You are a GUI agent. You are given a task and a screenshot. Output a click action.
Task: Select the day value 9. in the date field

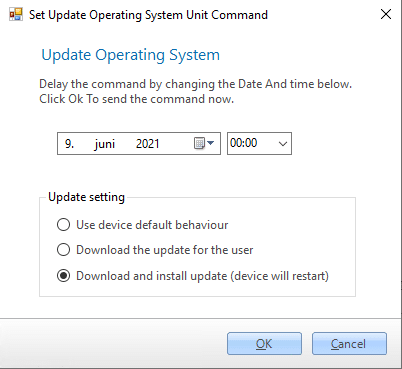(x=69, y=144)
